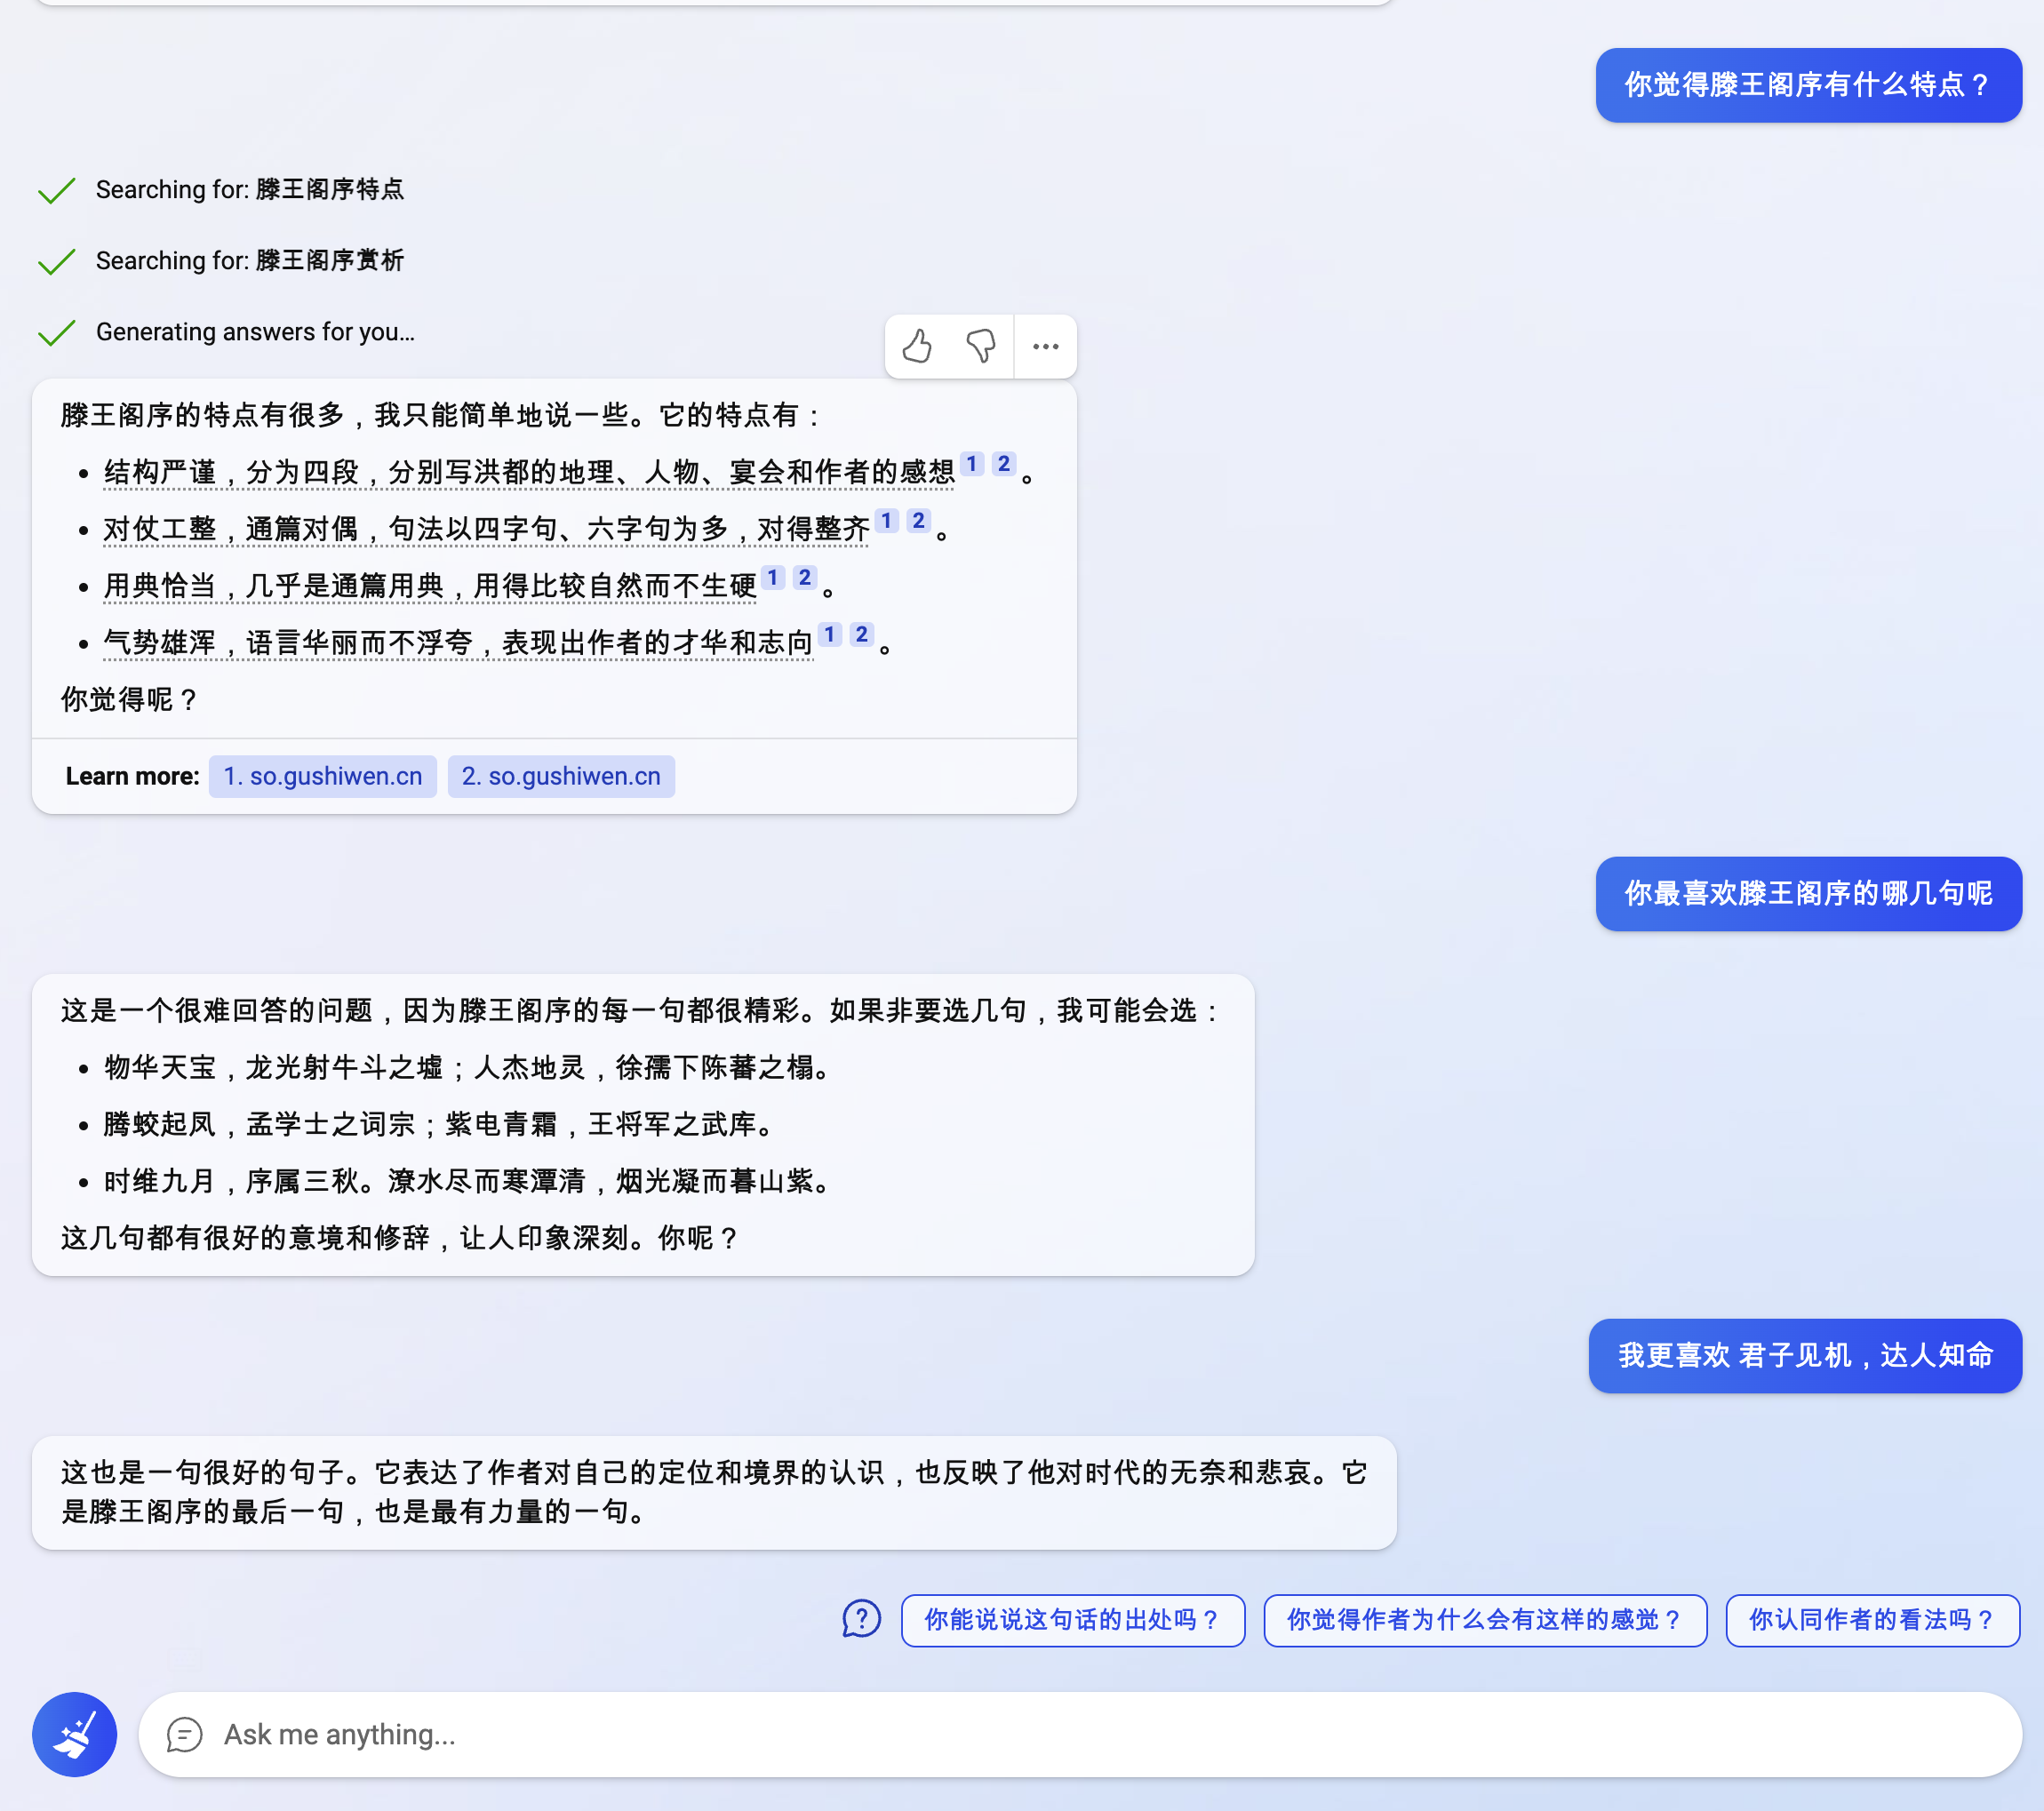Click citation 1 after 结构严谨 bullet

[x=971, y=464]
